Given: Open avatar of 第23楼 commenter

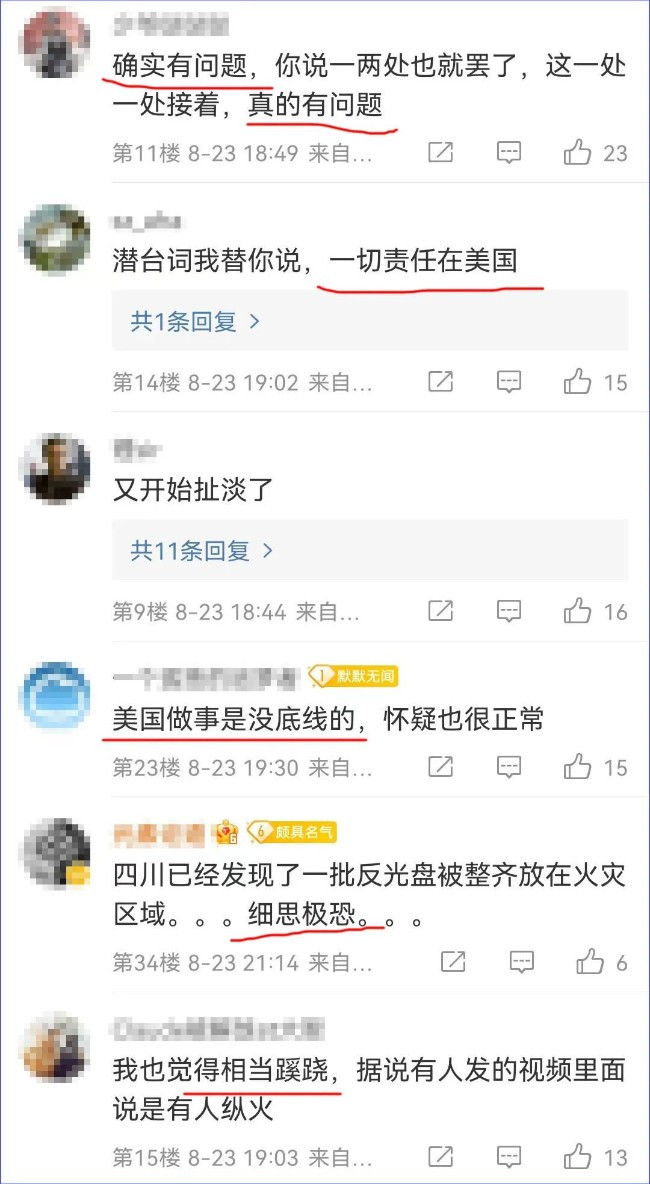Looking at the screenshot, I should [55, 696].
